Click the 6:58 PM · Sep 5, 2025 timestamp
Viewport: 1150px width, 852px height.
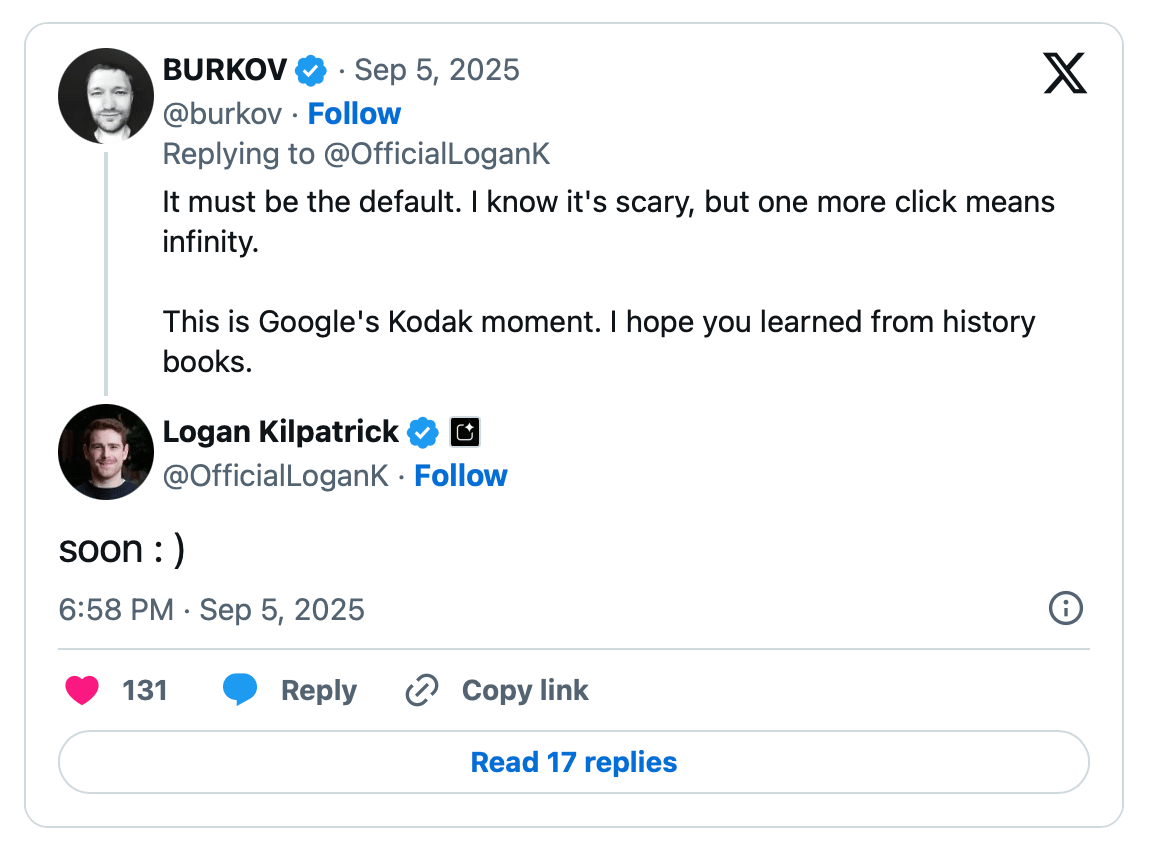(x=212, y=610)
